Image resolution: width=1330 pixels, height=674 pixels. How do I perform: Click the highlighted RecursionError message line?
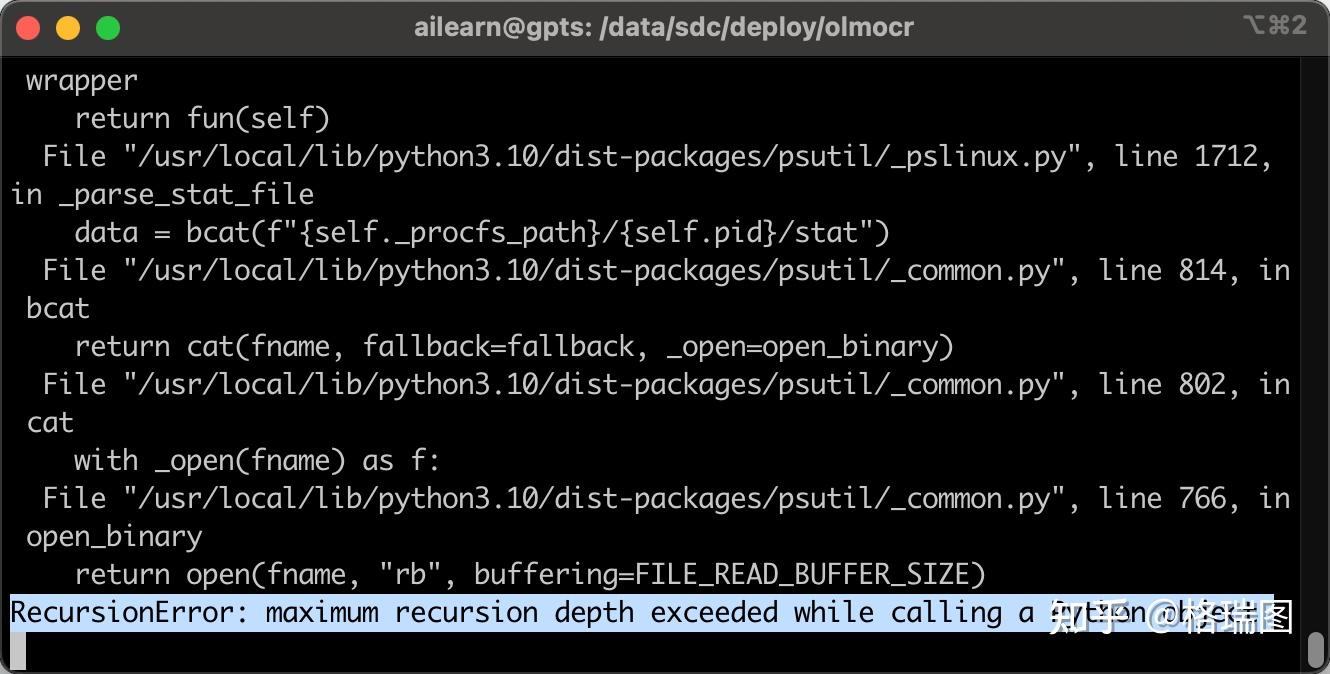[x=520, y=612]
